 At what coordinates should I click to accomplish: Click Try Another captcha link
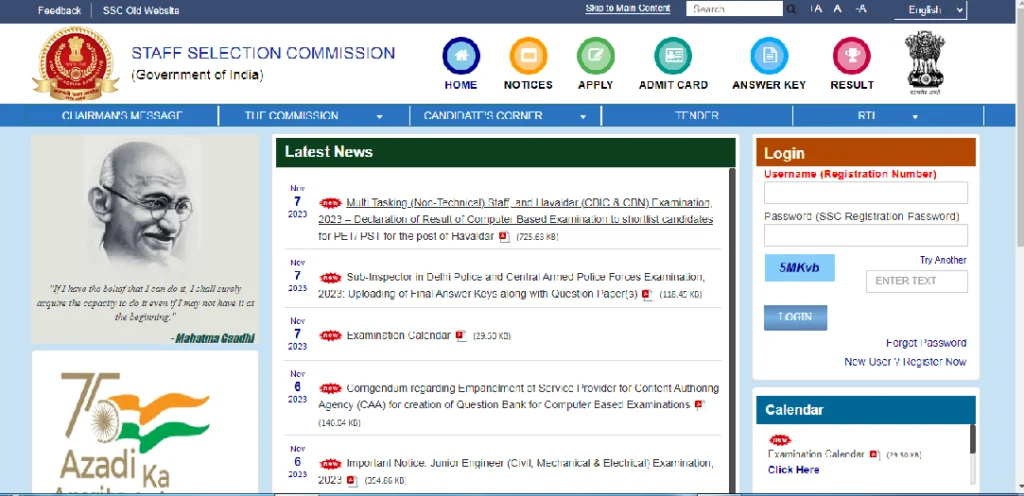[943, 260]
